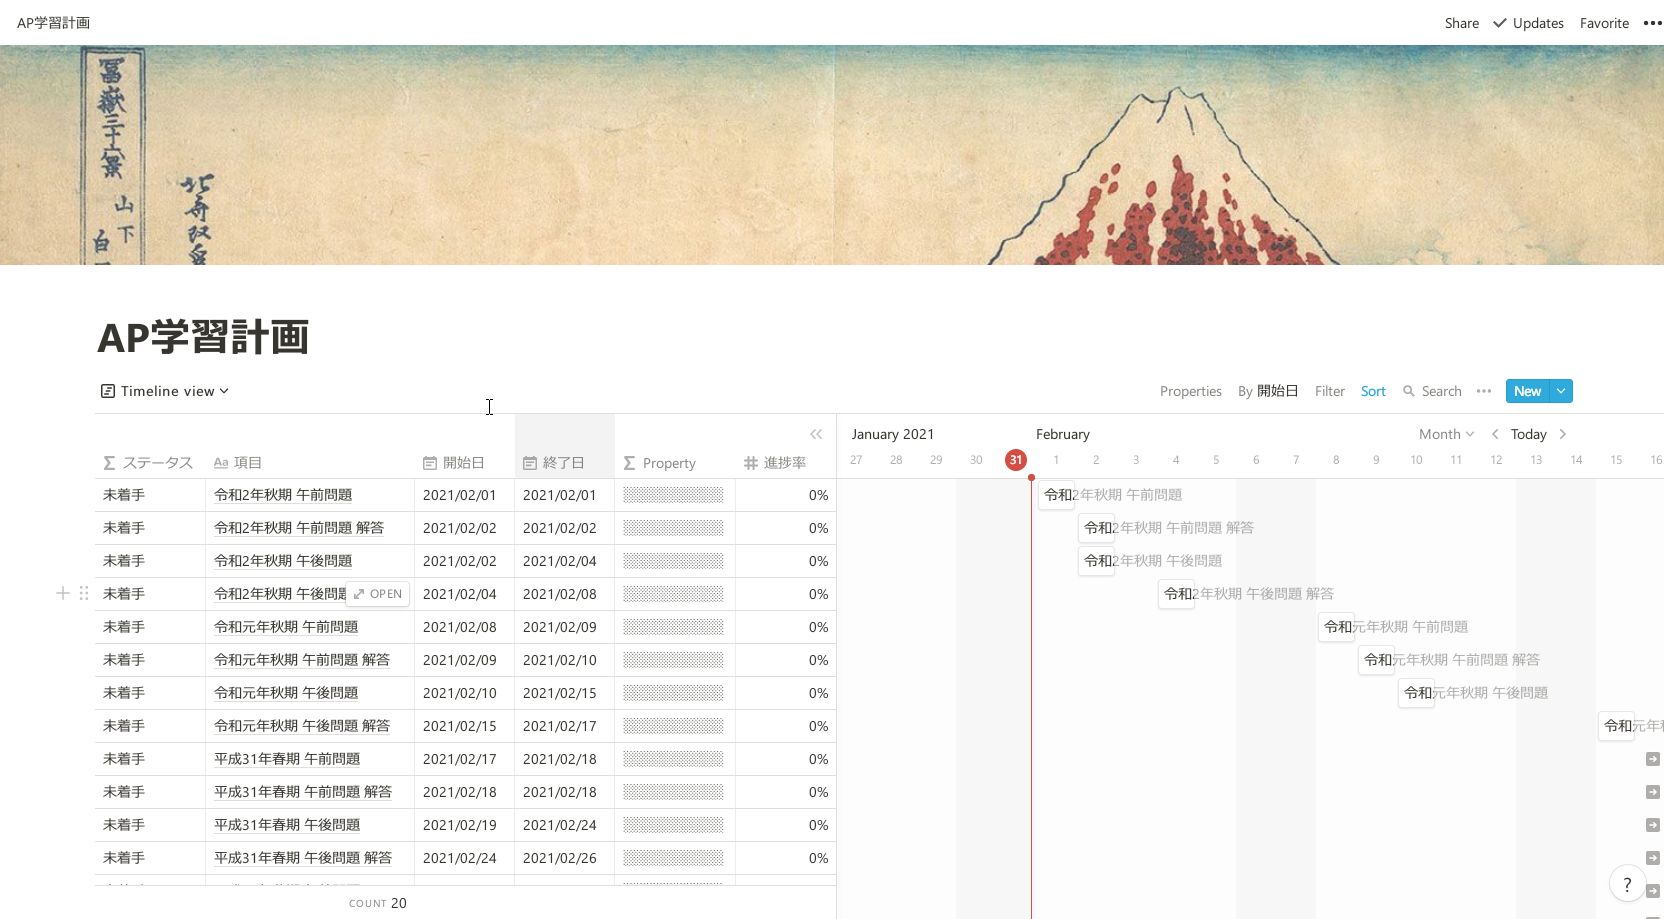Click Share in the top bar
The height and width of the screenshot is (919, 1664).
(1461, 23)
